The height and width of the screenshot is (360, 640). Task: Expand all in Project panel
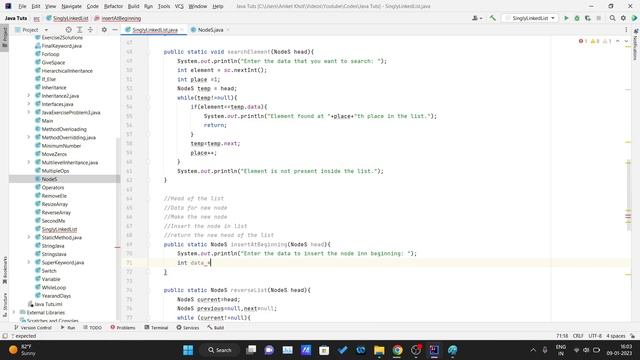pos(80,30)
